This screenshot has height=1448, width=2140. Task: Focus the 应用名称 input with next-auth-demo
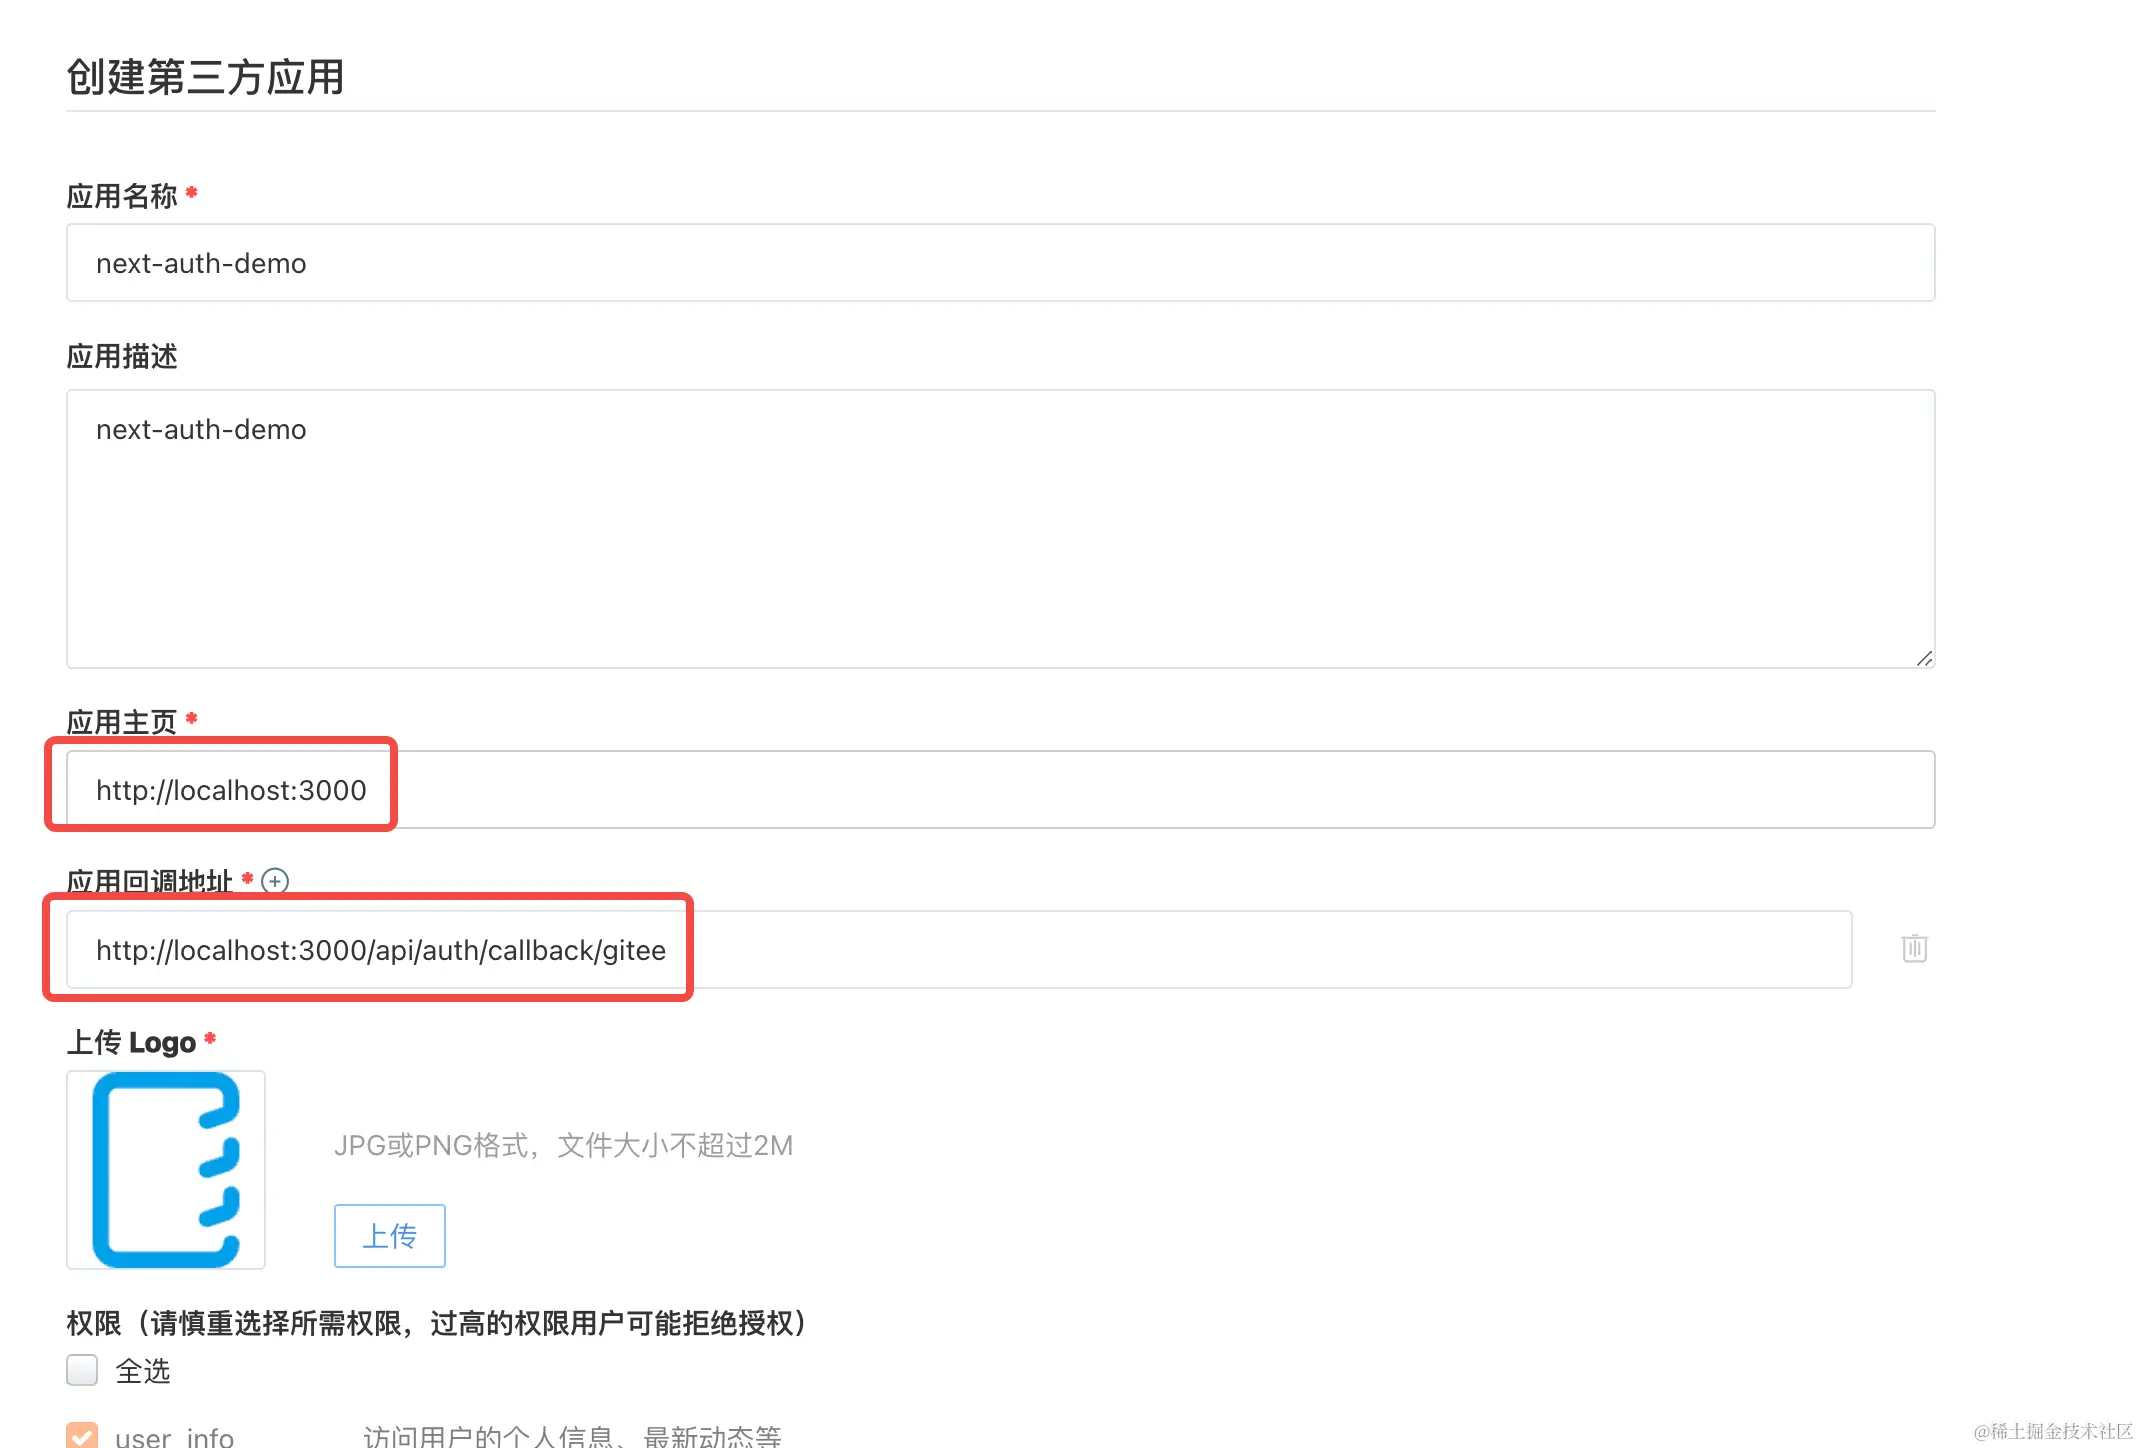click(x=1000, y=263)
